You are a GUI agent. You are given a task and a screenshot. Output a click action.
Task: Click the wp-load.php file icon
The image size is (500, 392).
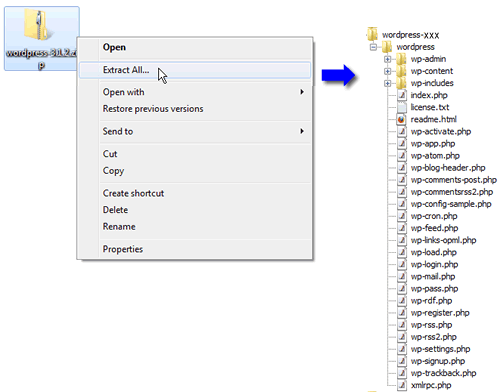(x=402, y=252)
